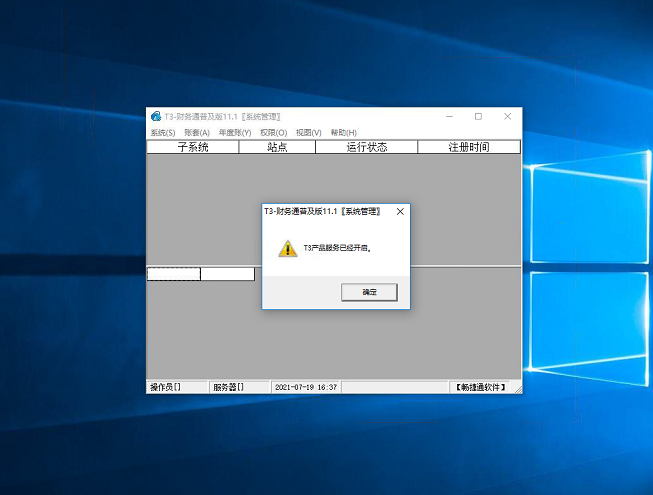653x495 pixels.
Task: Click the T3产品服务已经开启 message text
Action: pyautogui.click(x=337, y=248)
